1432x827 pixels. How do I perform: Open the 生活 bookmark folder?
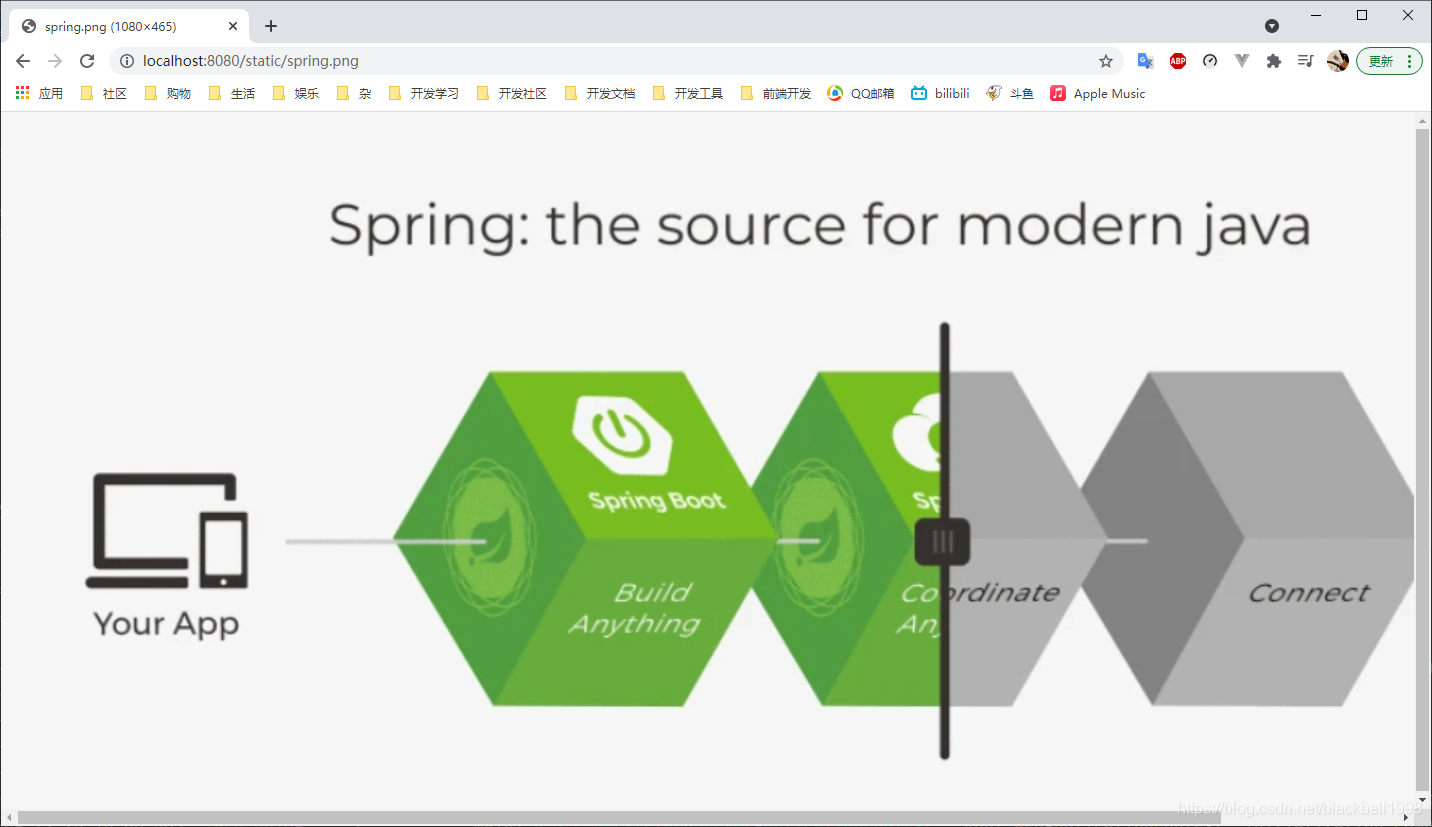coord(231,93)
